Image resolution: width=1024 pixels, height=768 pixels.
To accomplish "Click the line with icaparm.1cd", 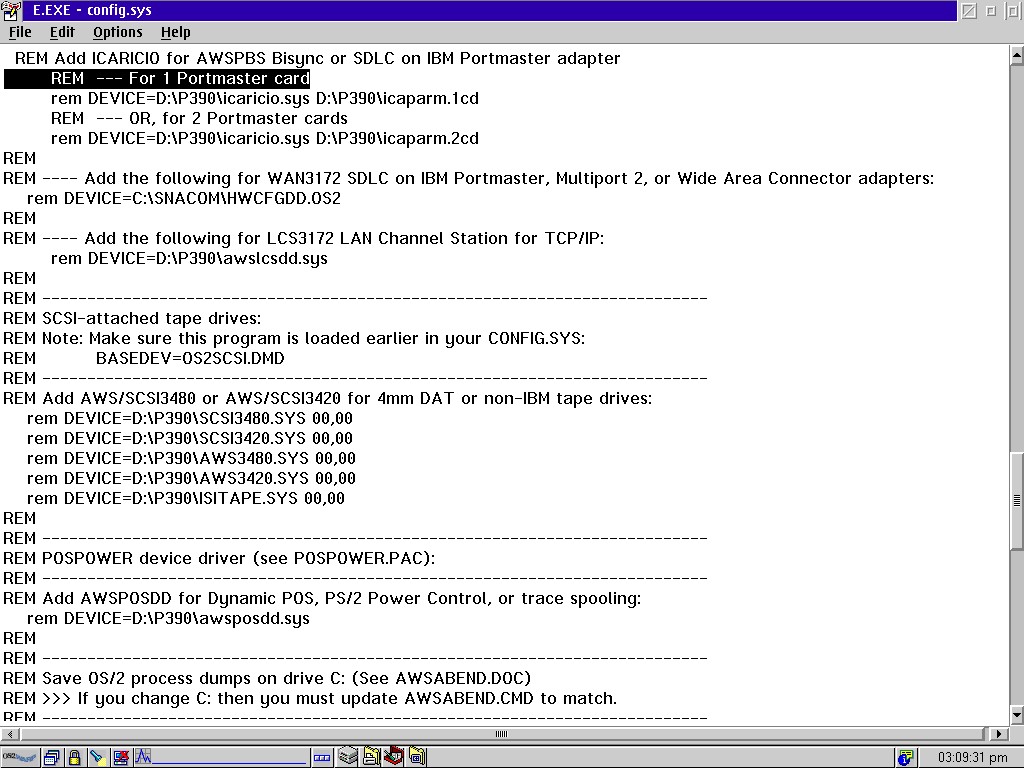I will pyautogui.click(x=264, y=99).
